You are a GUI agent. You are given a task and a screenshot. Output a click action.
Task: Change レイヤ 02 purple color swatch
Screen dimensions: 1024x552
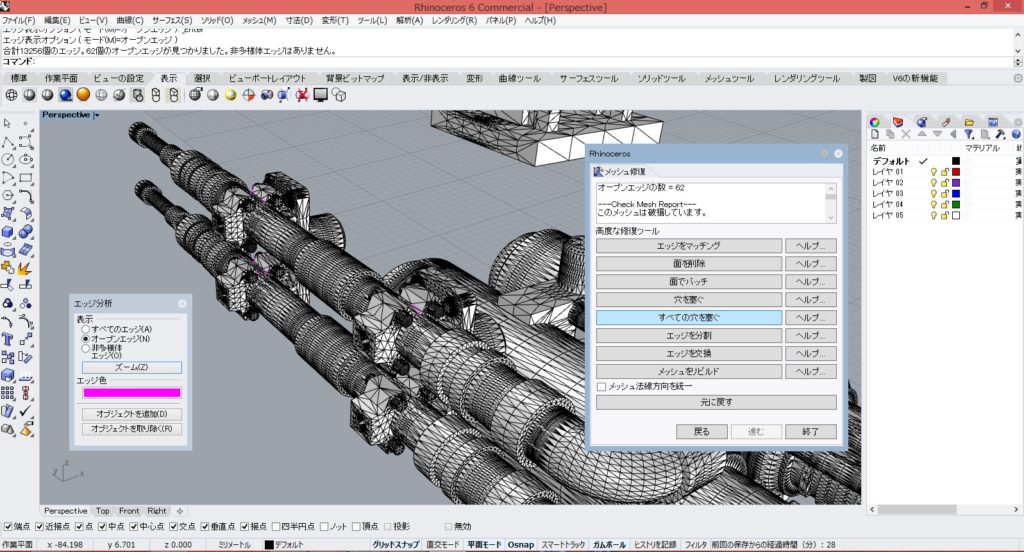[956, 183]
